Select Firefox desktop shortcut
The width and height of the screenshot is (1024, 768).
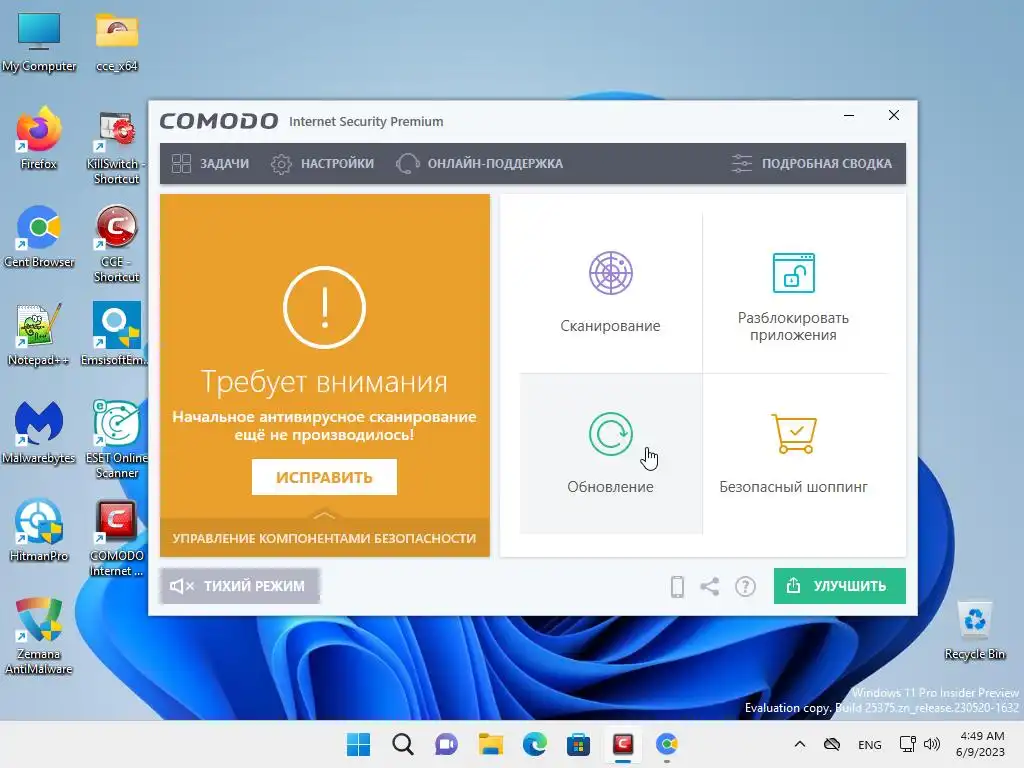click(39, 138)
